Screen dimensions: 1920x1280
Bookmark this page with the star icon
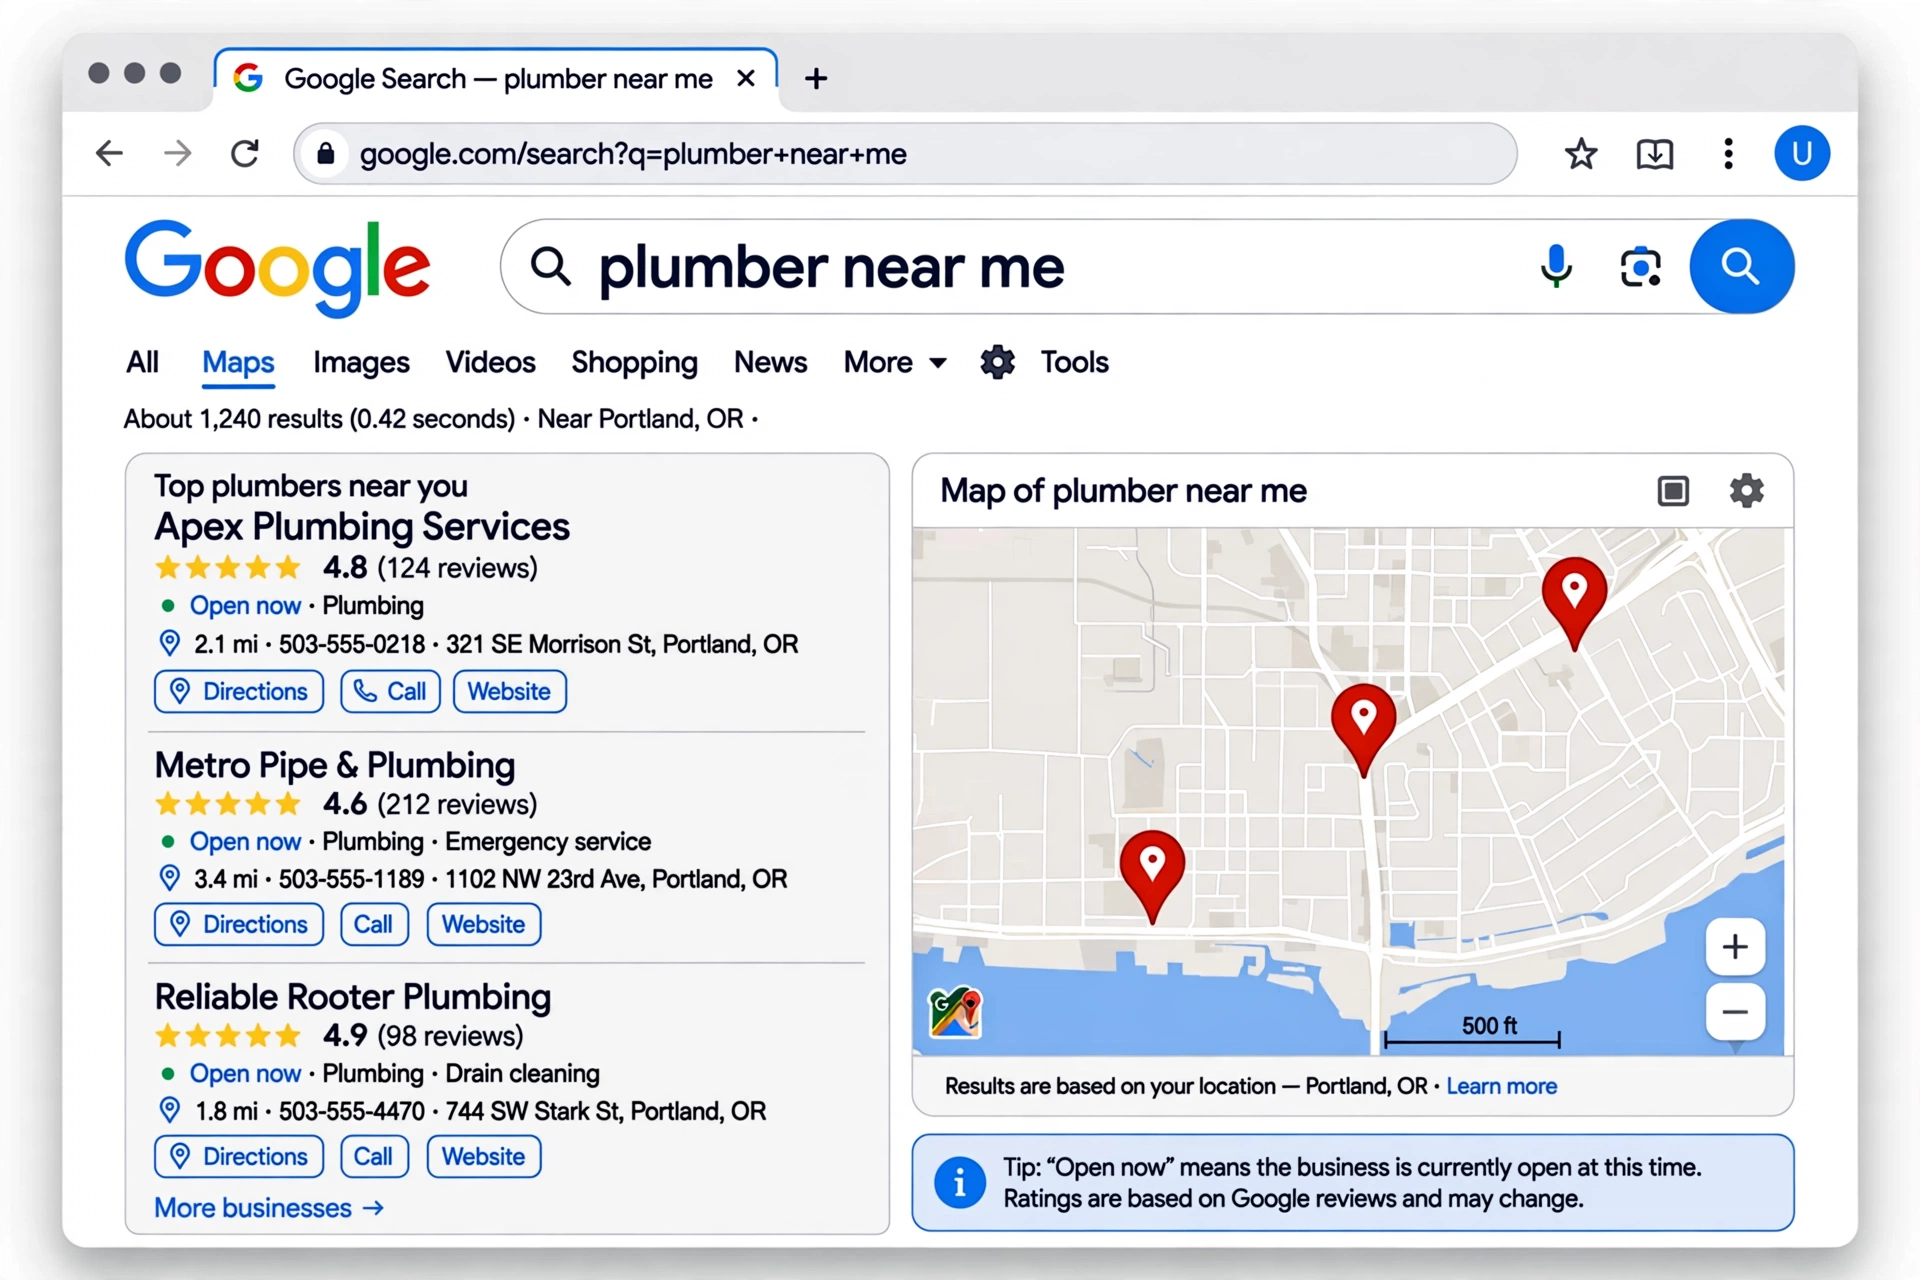click(1581, 154)
